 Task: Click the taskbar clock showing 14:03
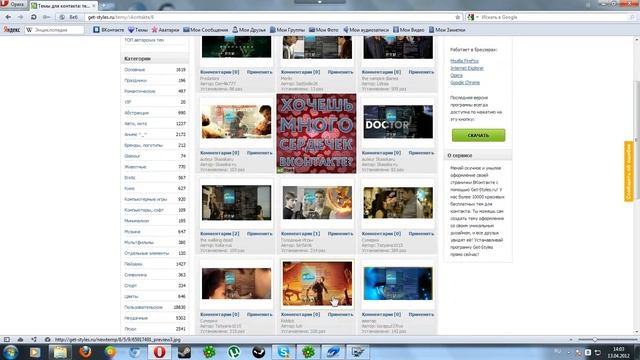click(x=619, y=352)
